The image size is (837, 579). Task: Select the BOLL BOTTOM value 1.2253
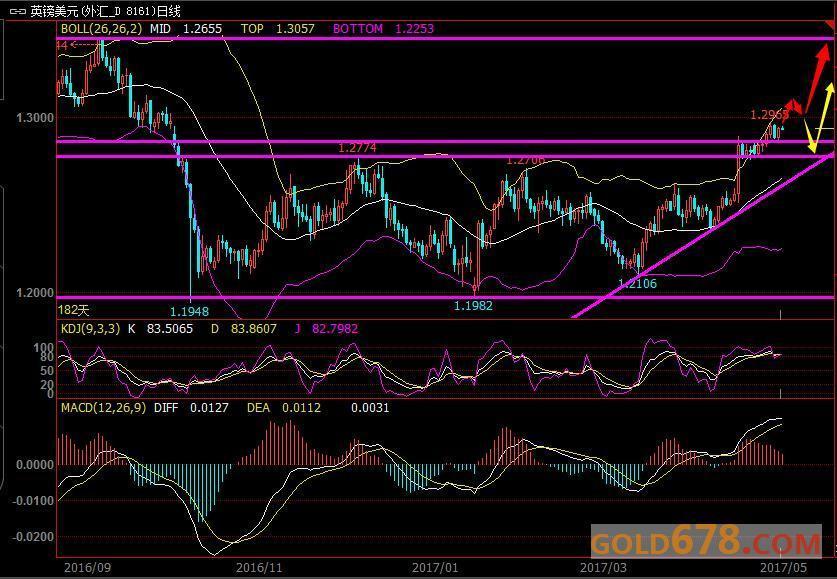click(414, 29)
